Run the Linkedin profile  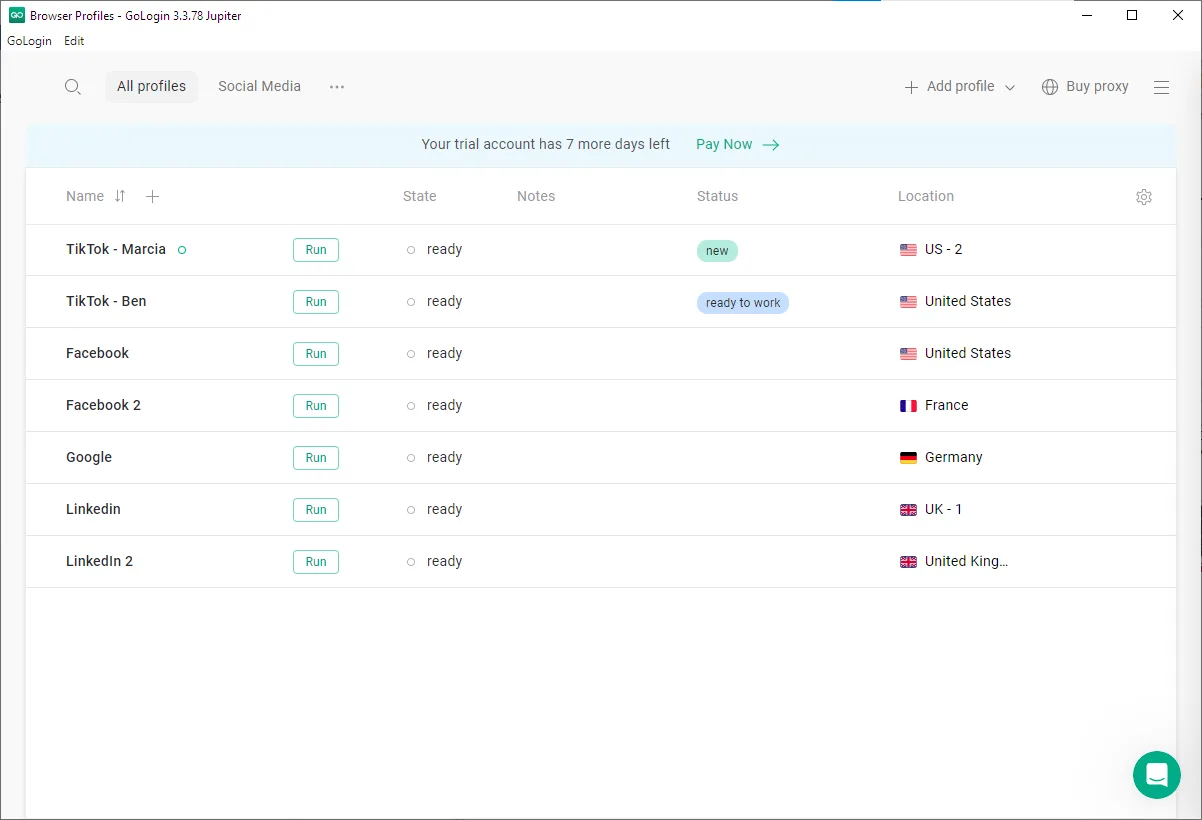pos(316,510)
